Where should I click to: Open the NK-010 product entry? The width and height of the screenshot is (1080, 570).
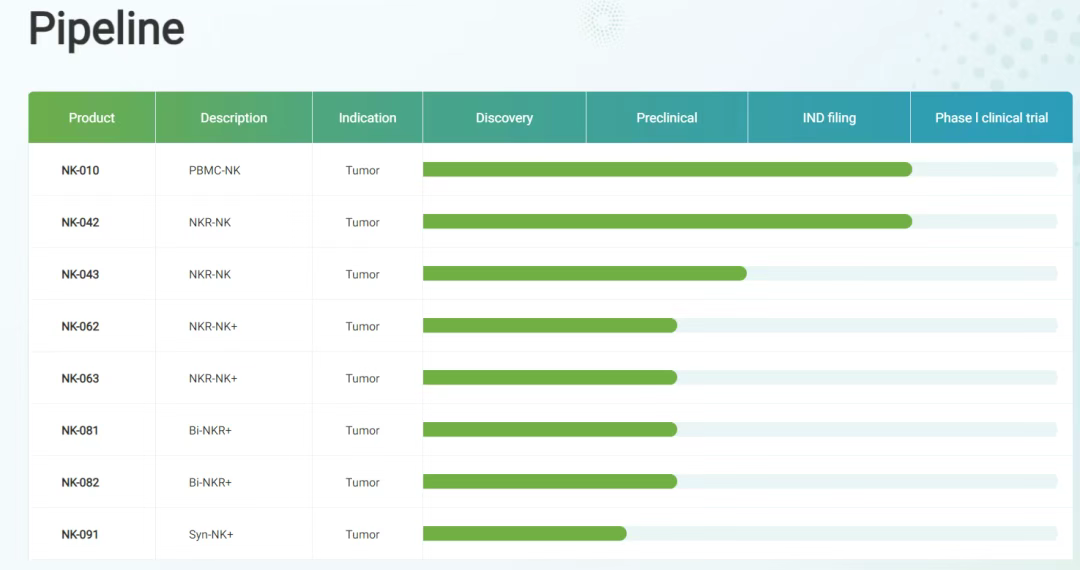[x=80, y=170]
